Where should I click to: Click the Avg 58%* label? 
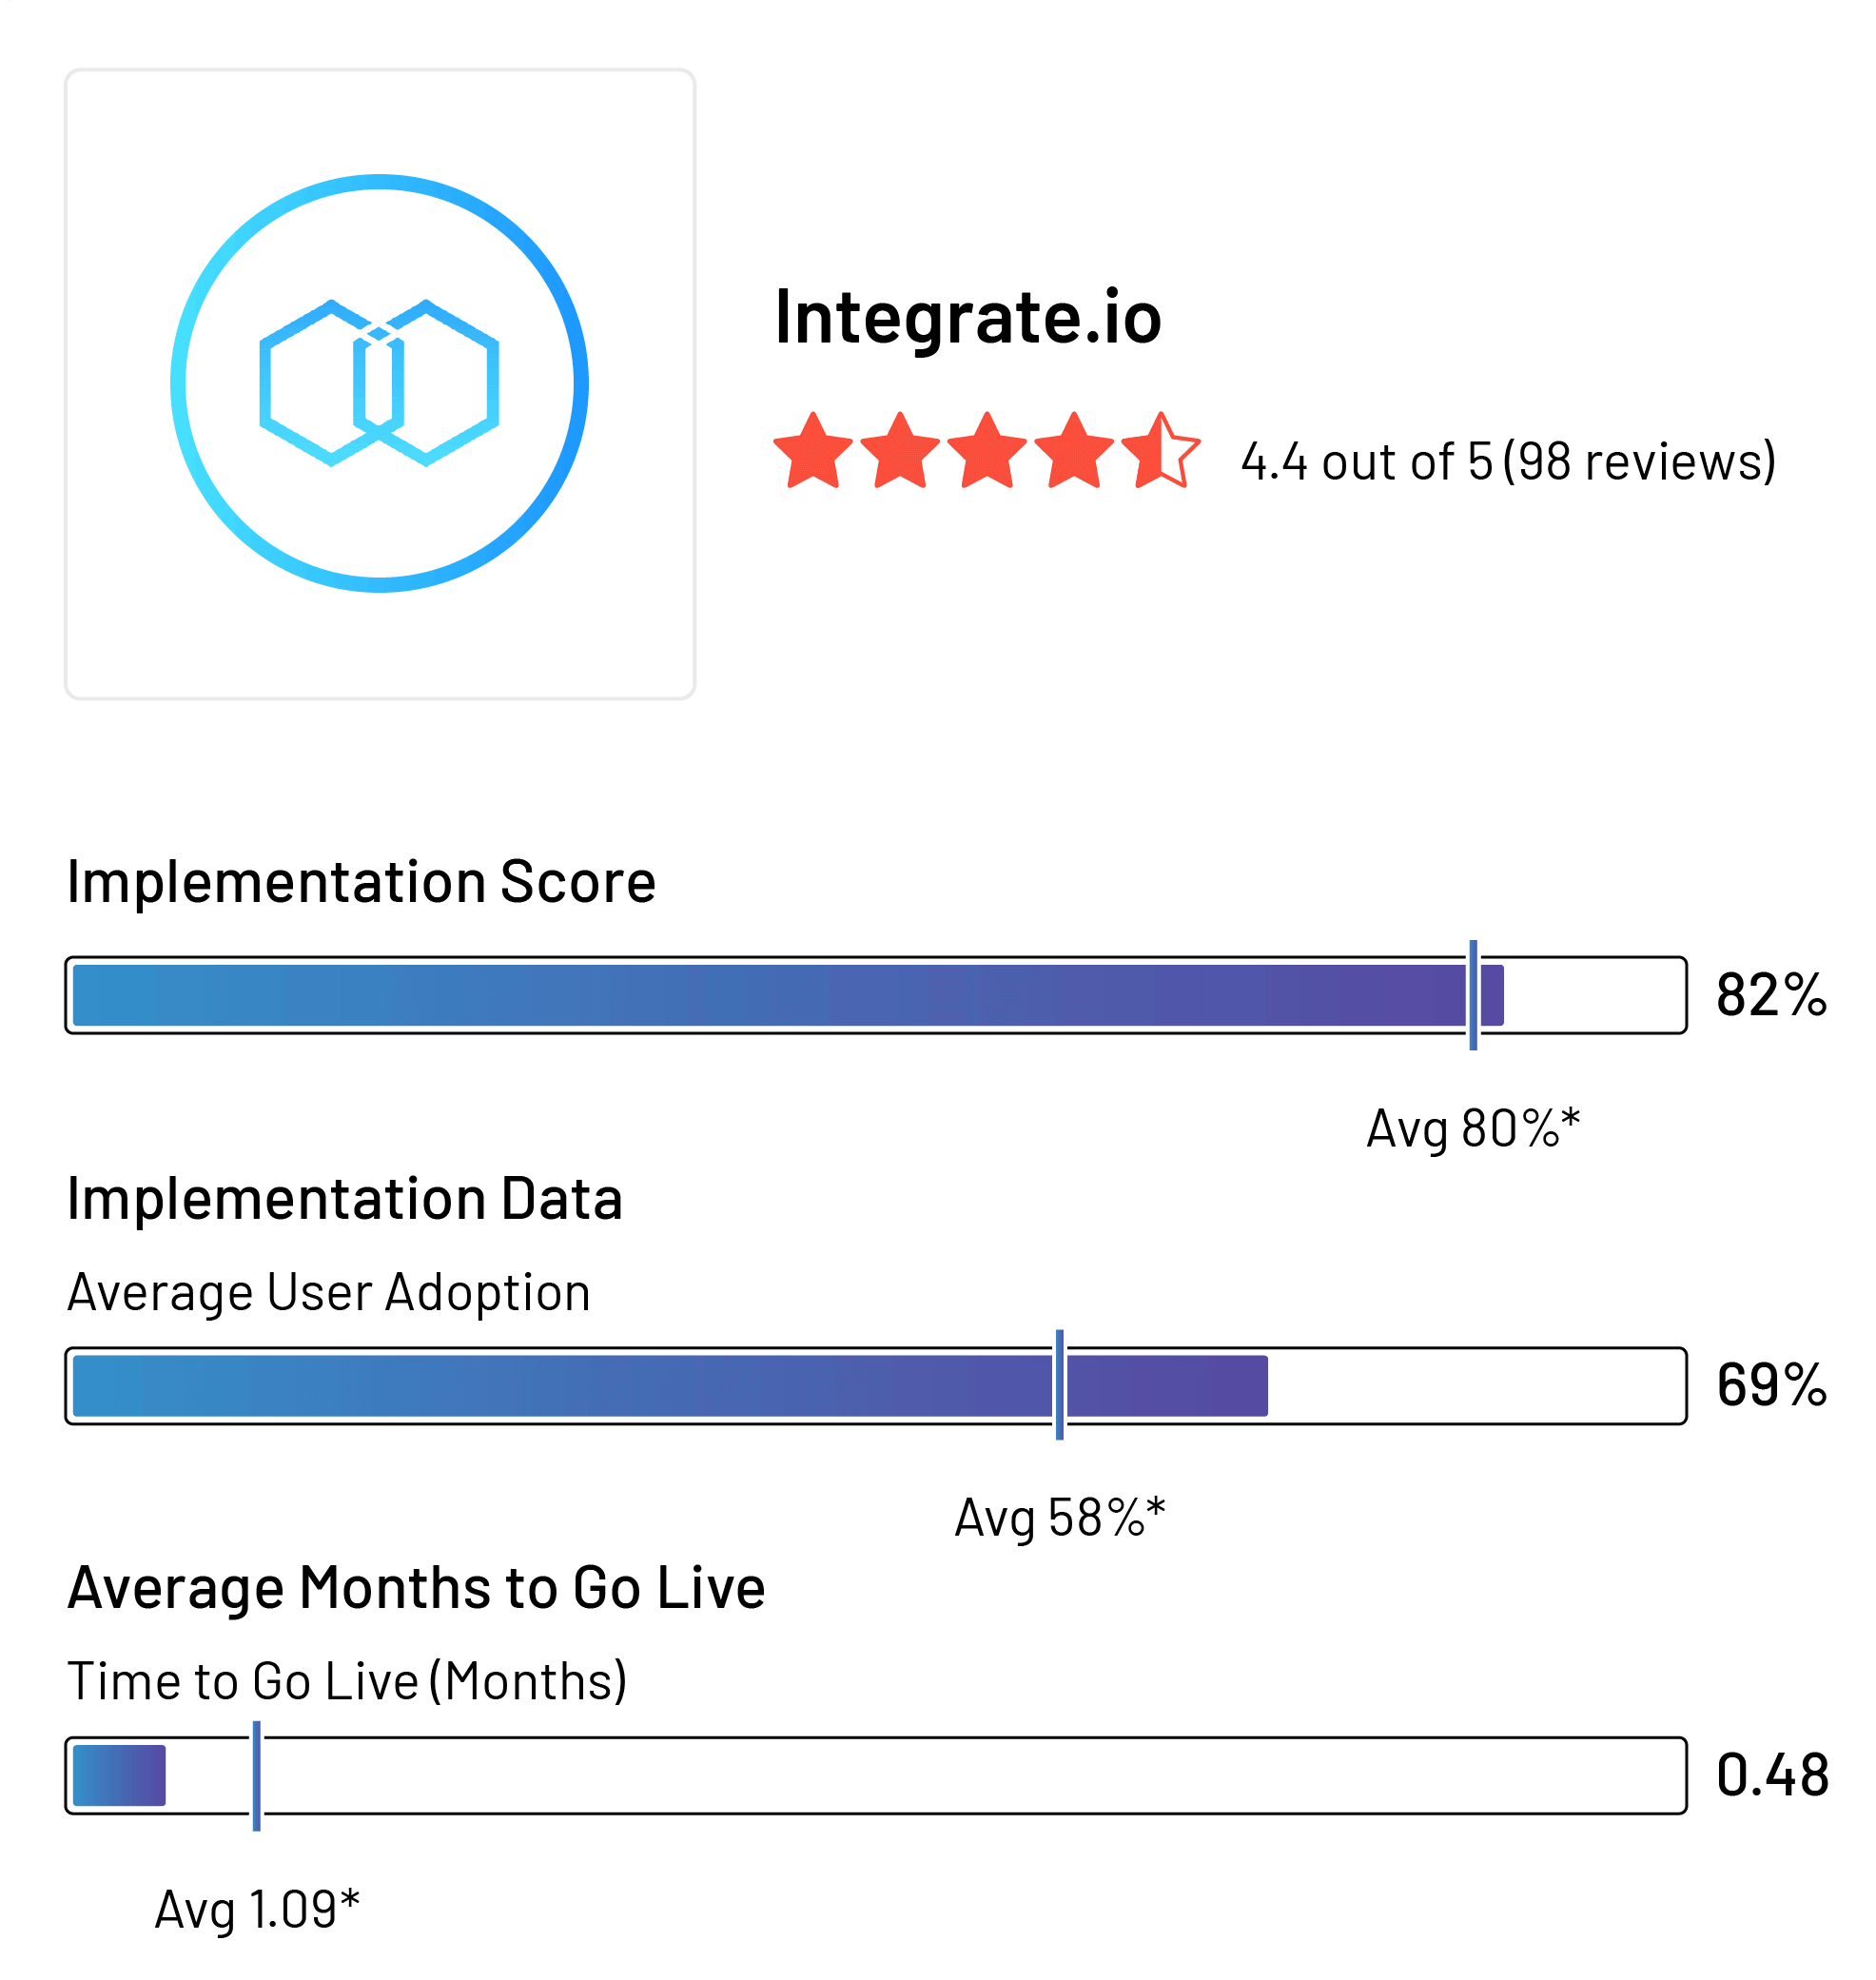point(1060,1517)
